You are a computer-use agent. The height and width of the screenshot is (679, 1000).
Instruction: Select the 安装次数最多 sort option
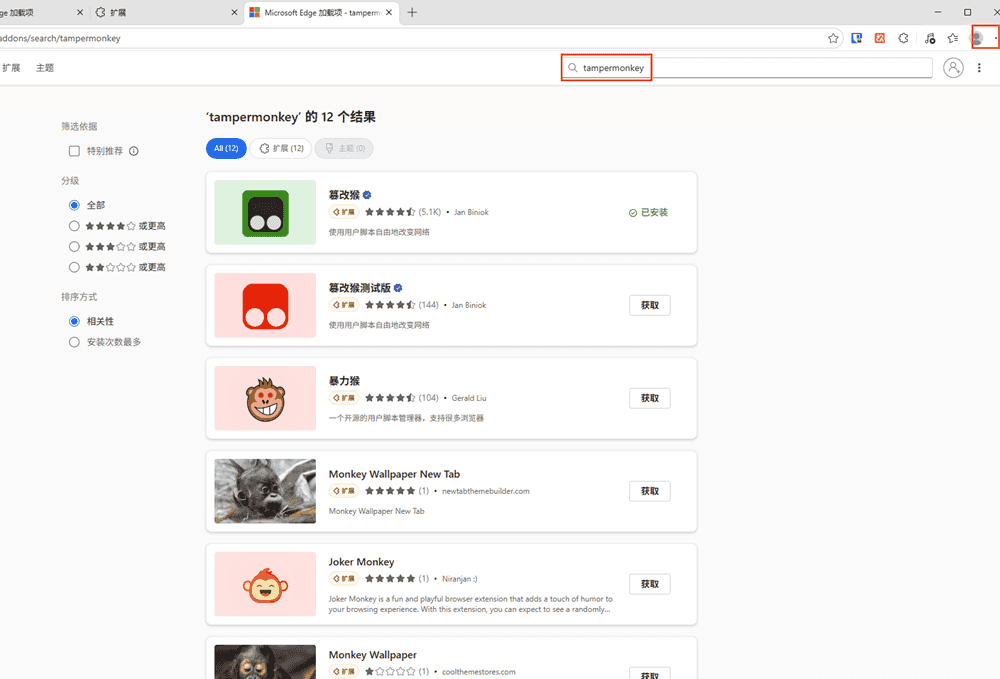74,342
